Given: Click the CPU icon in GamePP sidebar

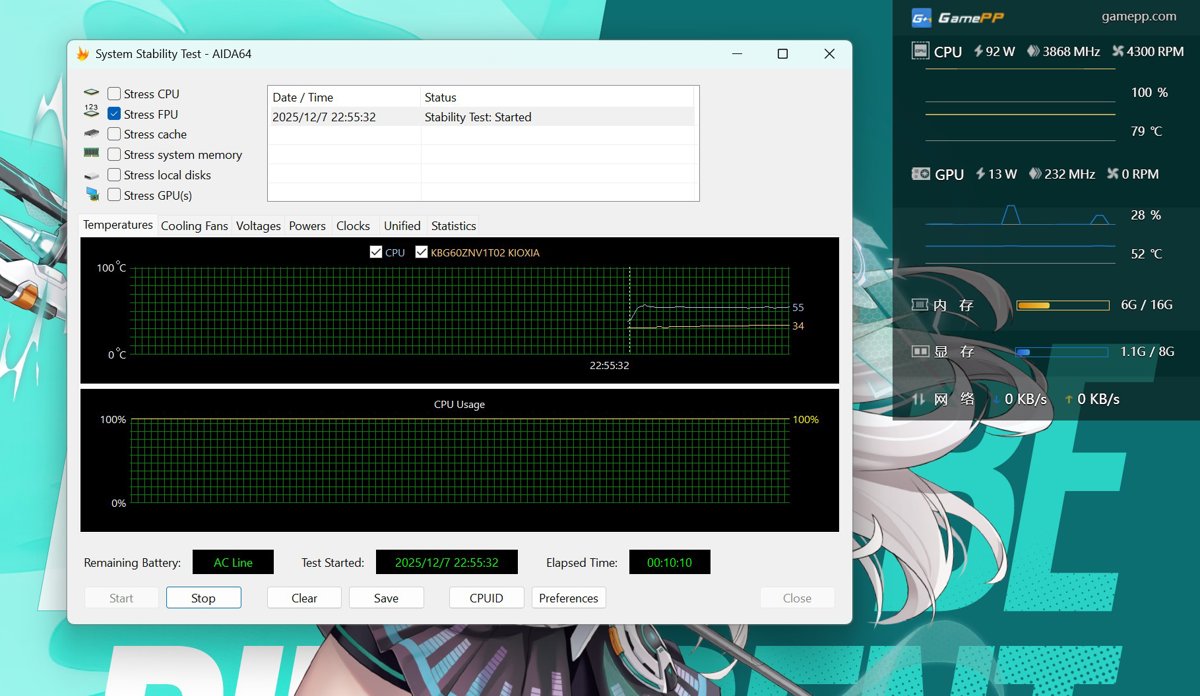Looking at the screenshot, I should click(920, 51).
